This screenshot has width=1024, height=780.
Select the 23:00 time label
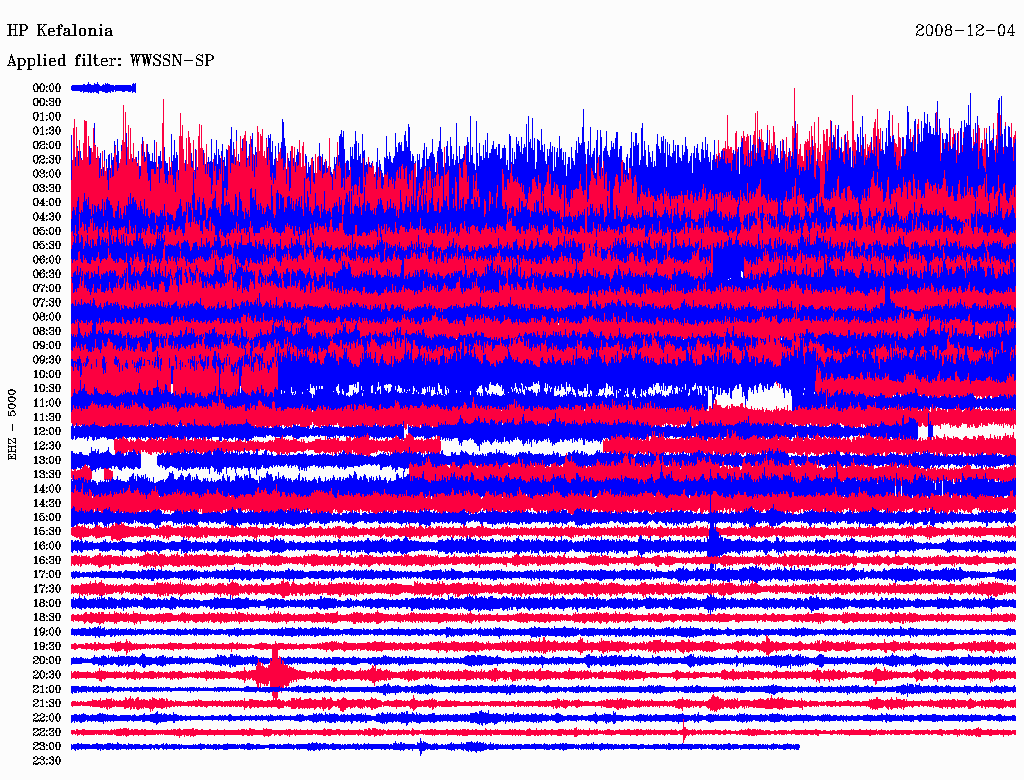47,747
